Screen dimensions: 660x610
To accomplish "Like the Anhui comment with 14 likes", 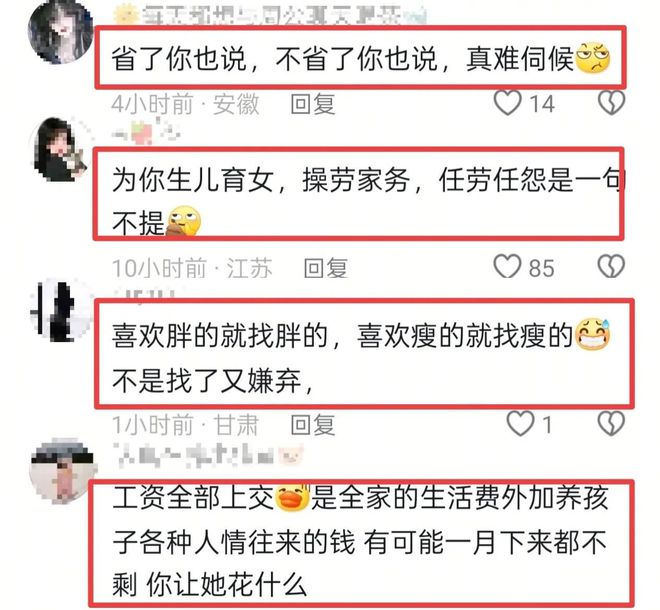I will point(507,103).
